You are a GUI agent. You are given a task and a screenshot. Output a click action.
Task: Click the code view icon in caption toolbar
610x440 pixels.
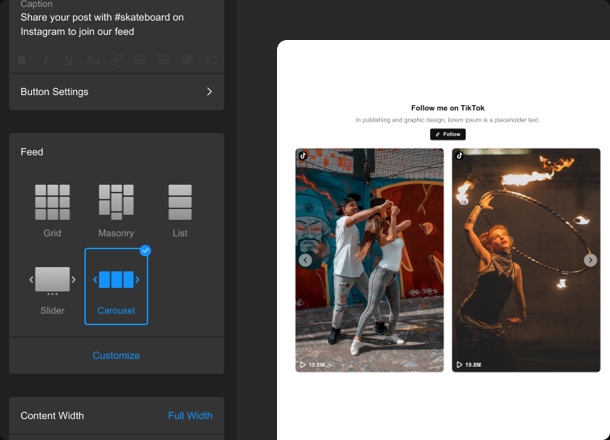[x=211, y=61]
